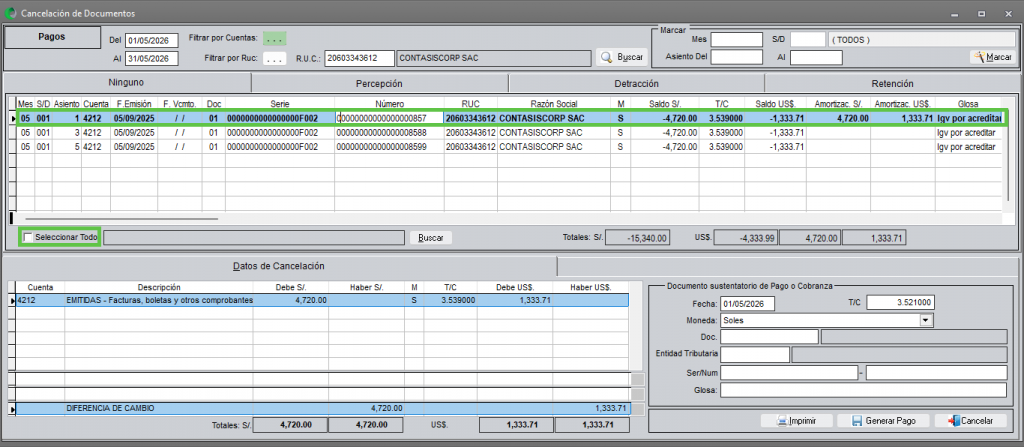Click the search text box beside Seleccionar Todo
This screenshot has height=447, width=1024.
(x=254, y=237)
